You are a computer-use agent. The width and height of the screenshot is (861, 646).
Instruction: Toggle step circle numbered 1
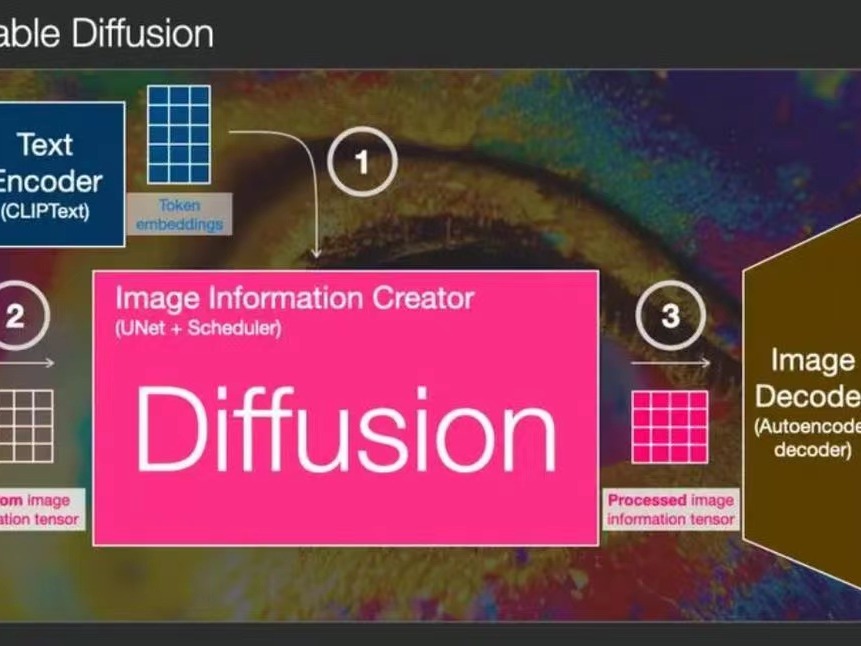click(x=362, y=158)
